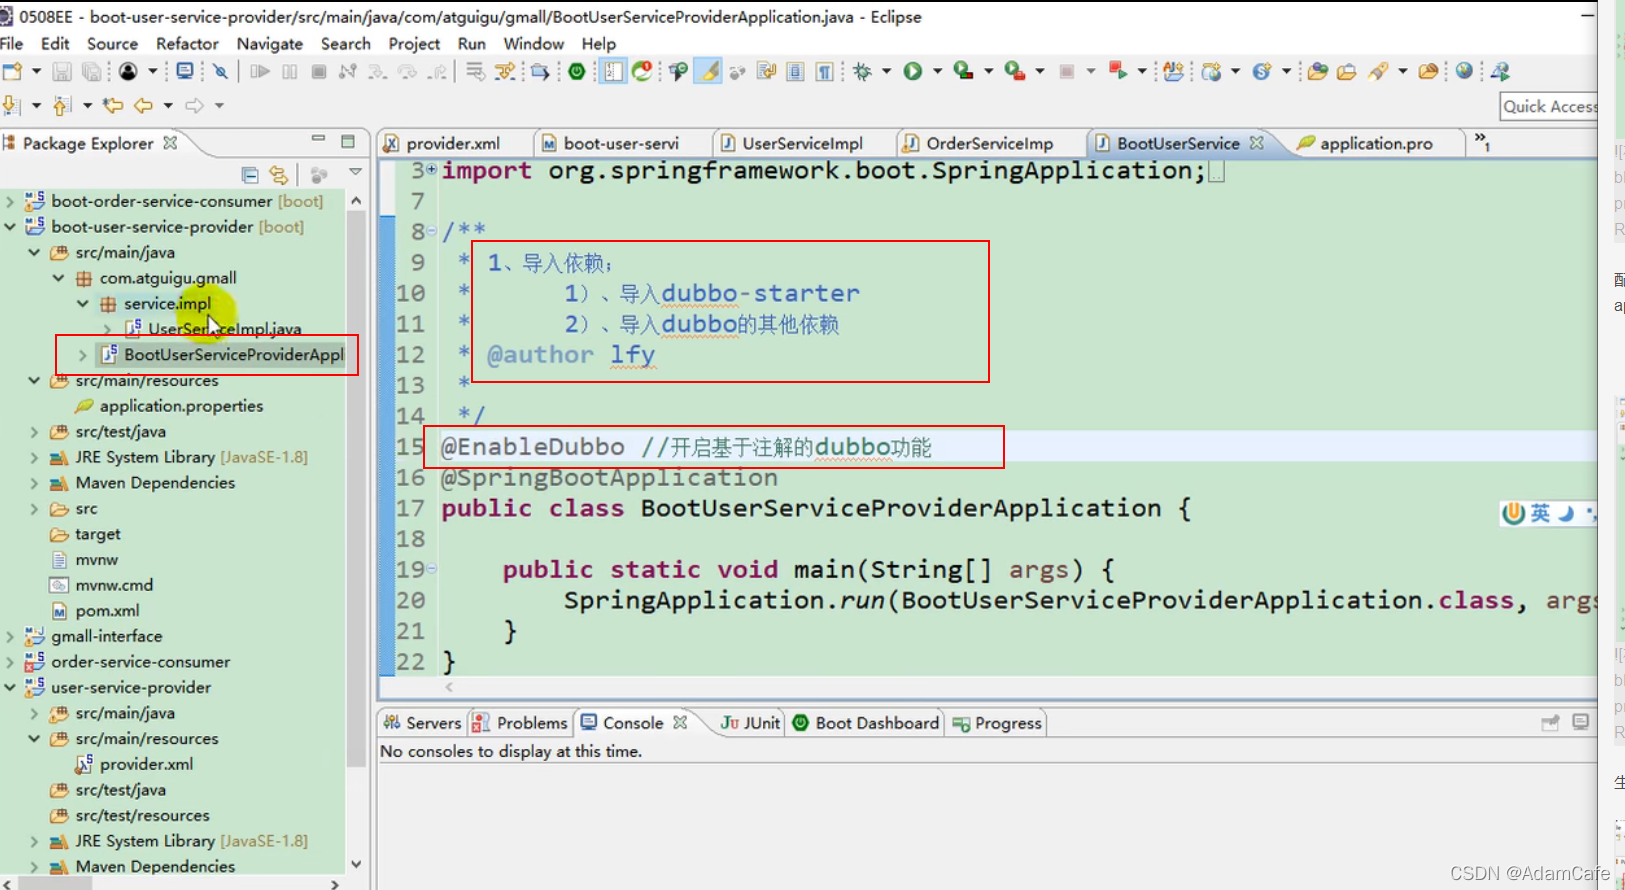This screenshot has width=1625, height=890.
Task: Click the Save icon in toolbar
Action: pyautogui.click(x=62, y=71)
